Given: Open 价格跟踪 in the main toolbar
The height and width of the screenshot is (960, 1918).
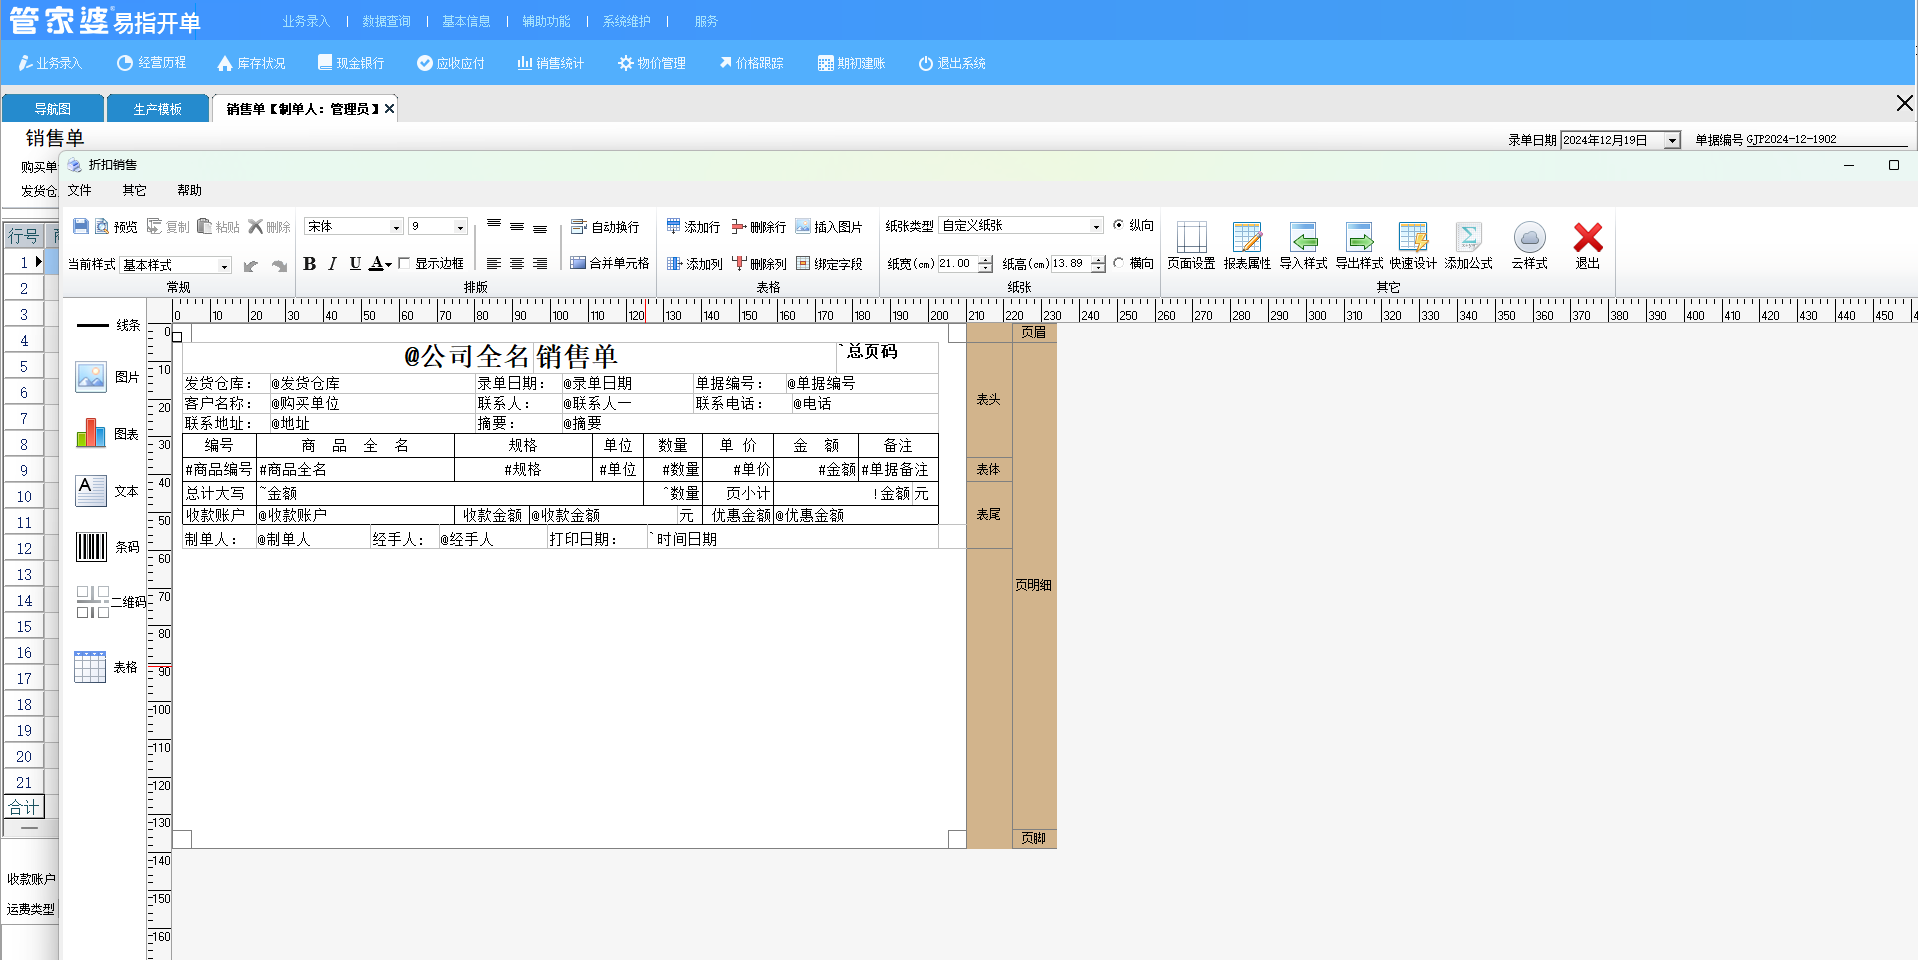Looking at the screenshot, I should click(x=751, y=63).
